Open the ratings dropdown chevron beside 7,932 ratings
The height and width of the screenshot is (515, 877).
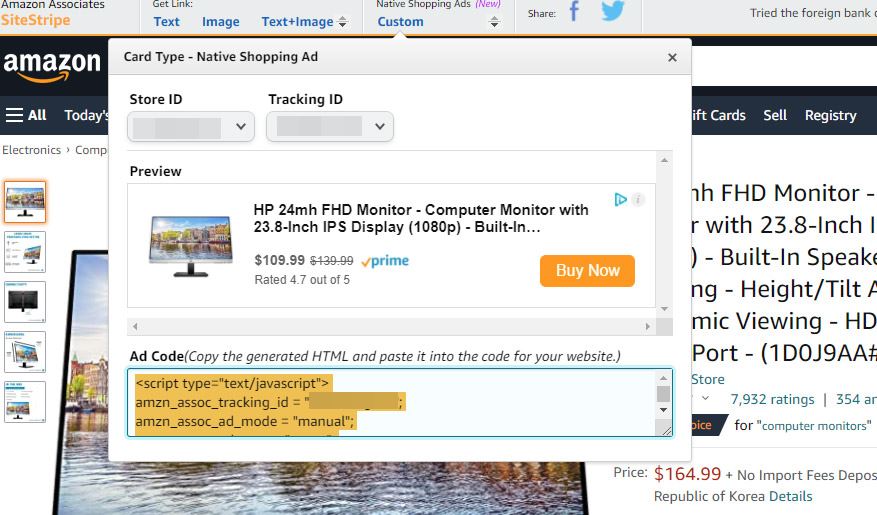(705, 399)
